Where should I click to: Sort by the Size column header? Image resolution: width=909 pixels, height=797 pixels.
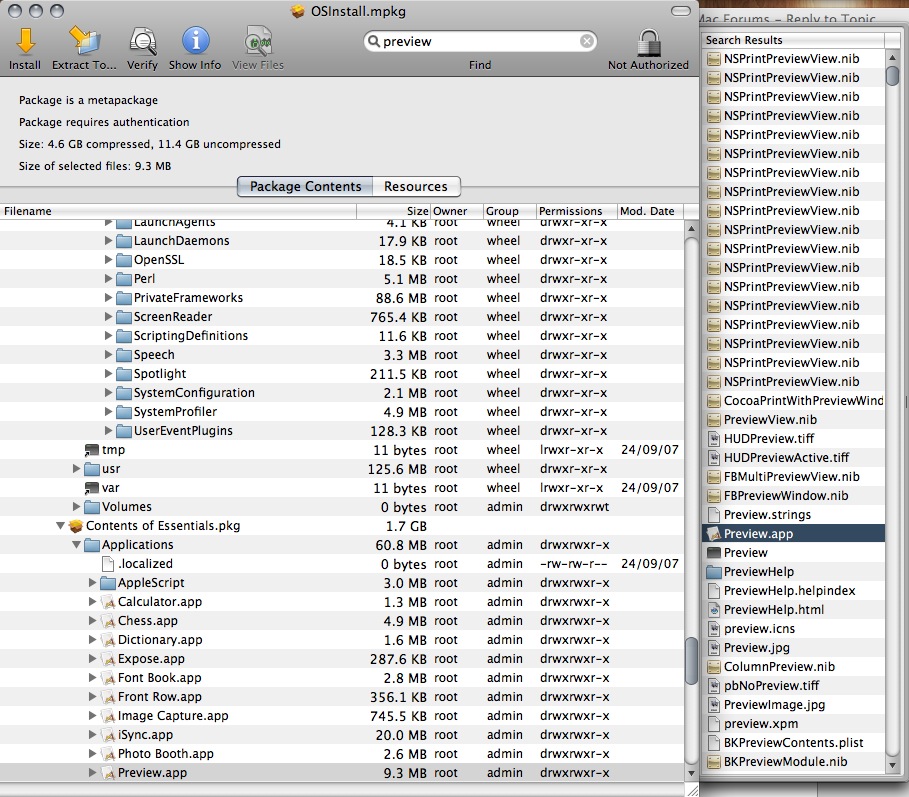point(393,211)
